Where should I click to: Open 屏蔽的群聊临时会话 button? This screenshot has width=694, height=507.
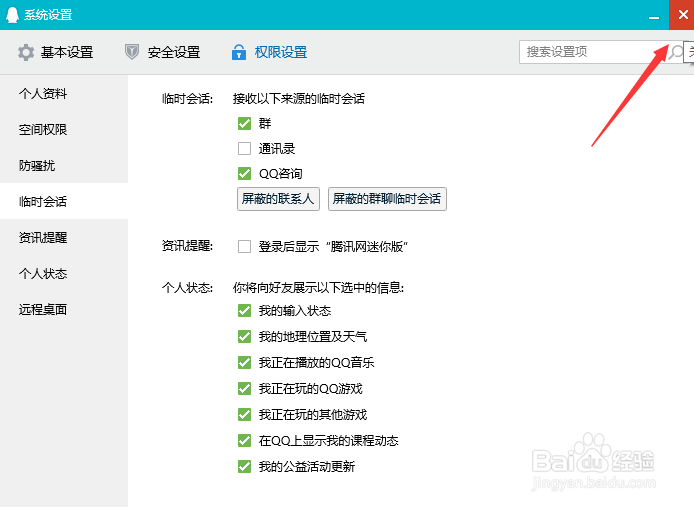click(387, 199)
